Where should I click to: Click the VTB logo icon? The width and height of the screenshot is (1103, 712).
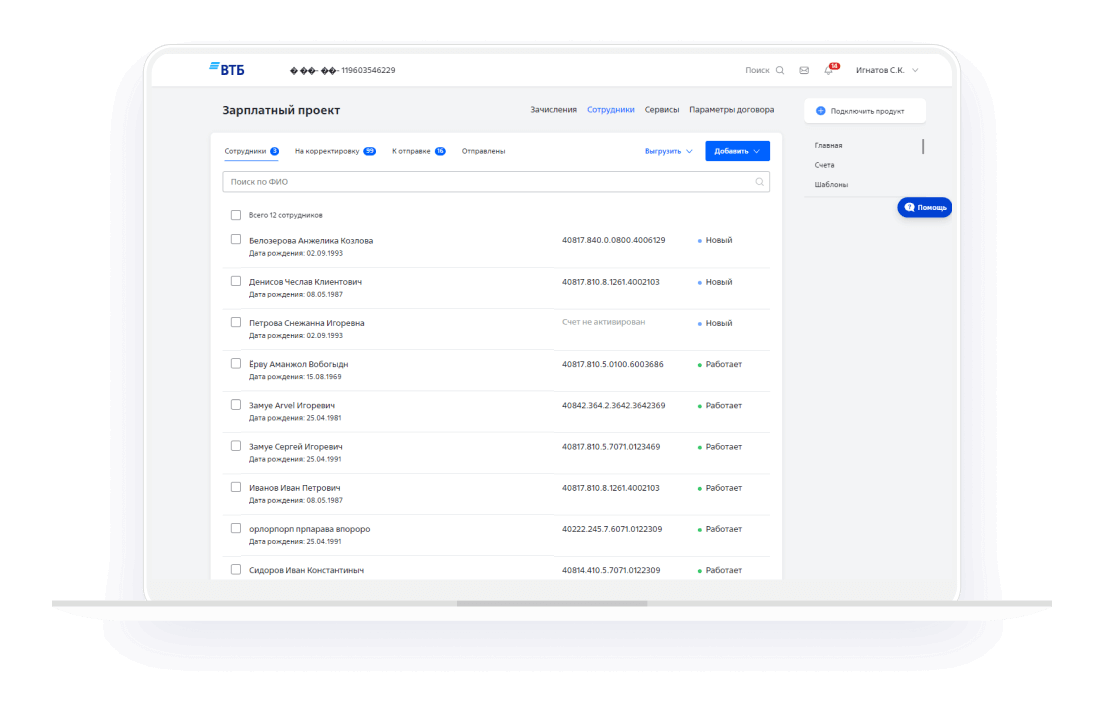[214, 69]
